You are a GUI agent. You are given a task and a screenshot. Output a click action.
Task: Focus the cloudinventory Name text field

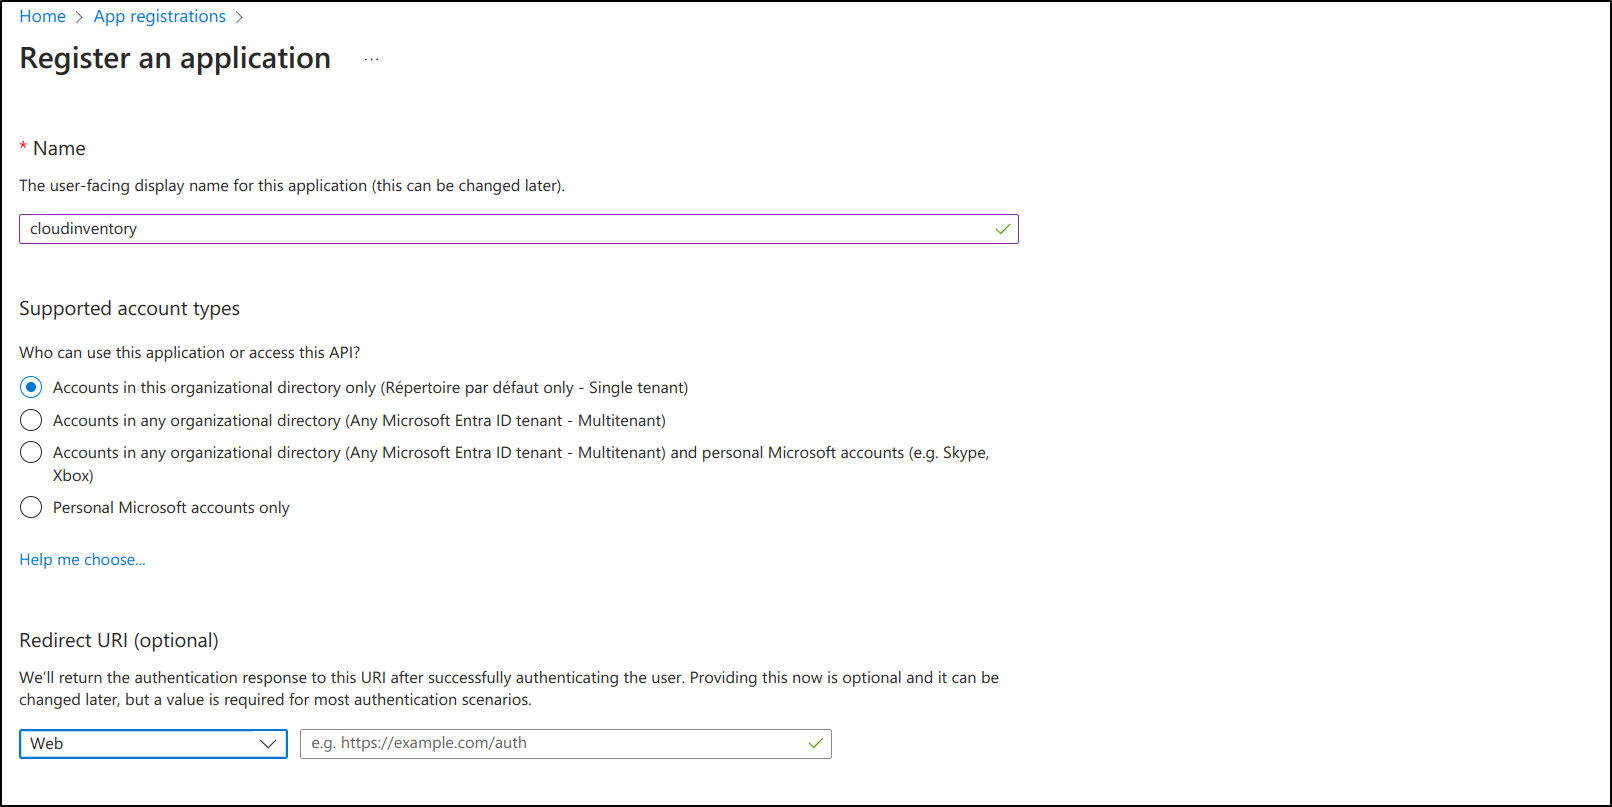click(500, 229)
